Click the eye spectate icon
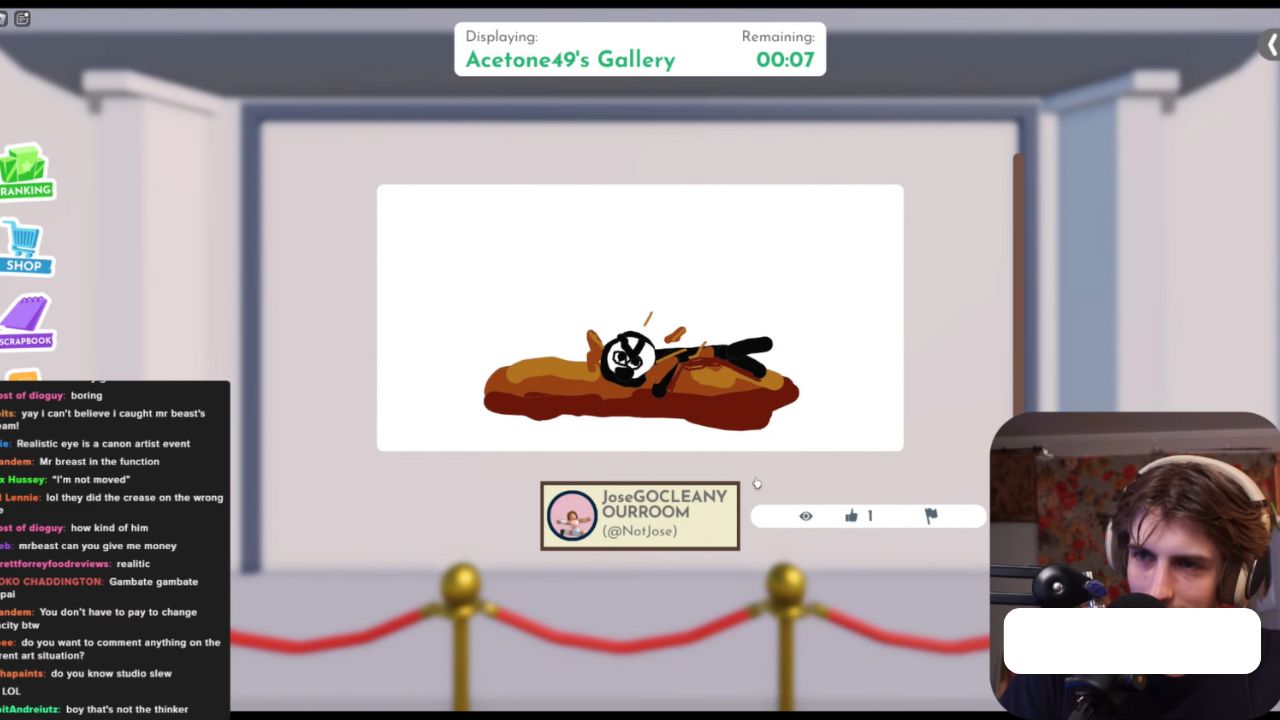The height and width of the screenshot is (720, 1280). tap(806, 516)
